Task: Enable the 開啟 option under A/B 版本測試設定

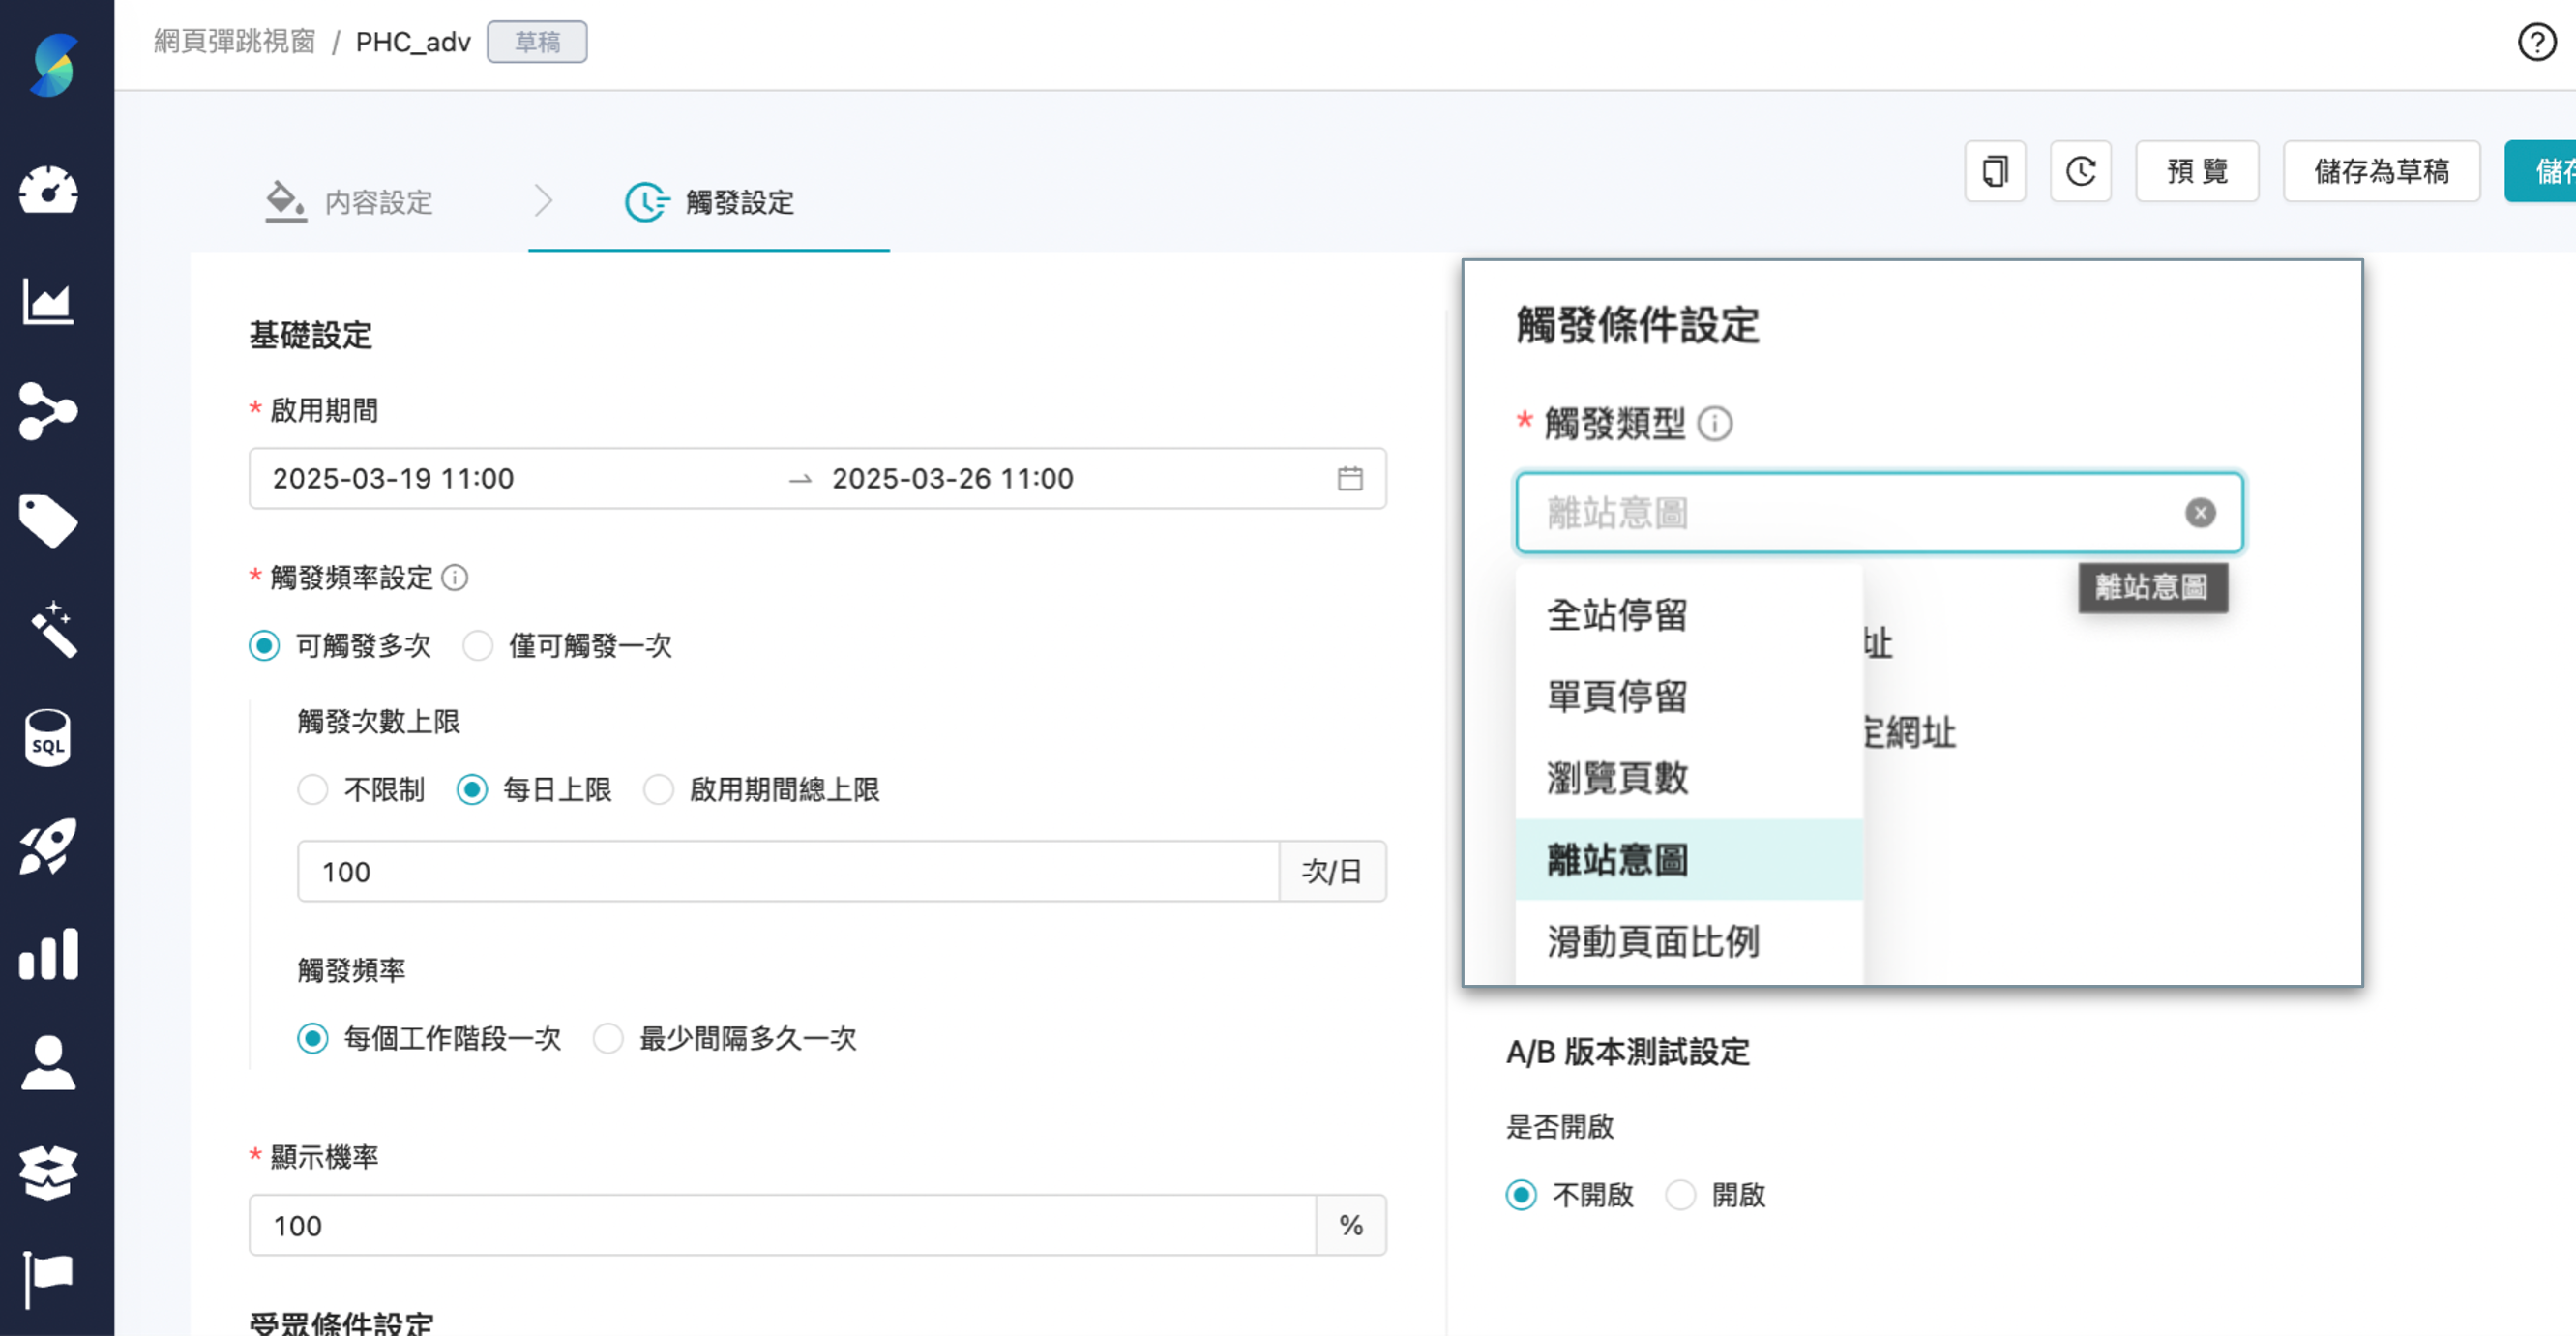Action: [1681, 1194]
